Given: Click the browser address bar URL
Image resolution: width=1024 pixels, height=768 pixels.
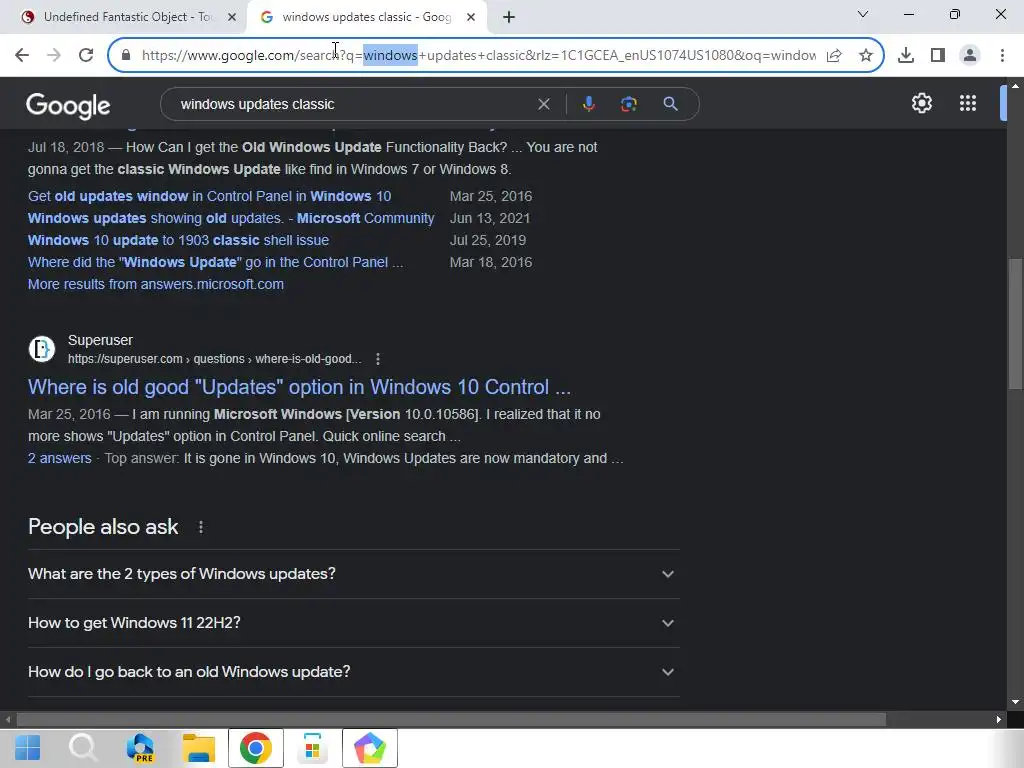Looking at the screenshot, I should [479, 56].
